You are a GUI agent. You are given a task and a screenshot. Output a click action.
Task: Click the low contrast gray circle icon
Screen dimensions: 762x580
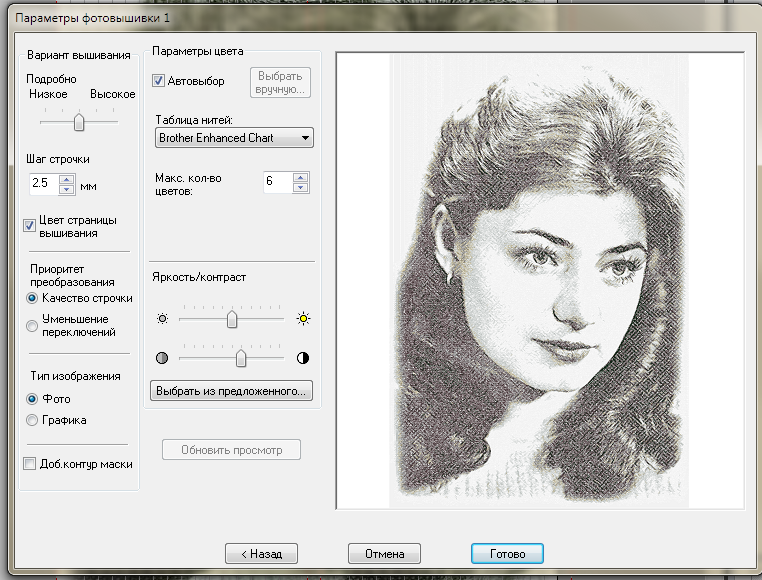(163, 357)
